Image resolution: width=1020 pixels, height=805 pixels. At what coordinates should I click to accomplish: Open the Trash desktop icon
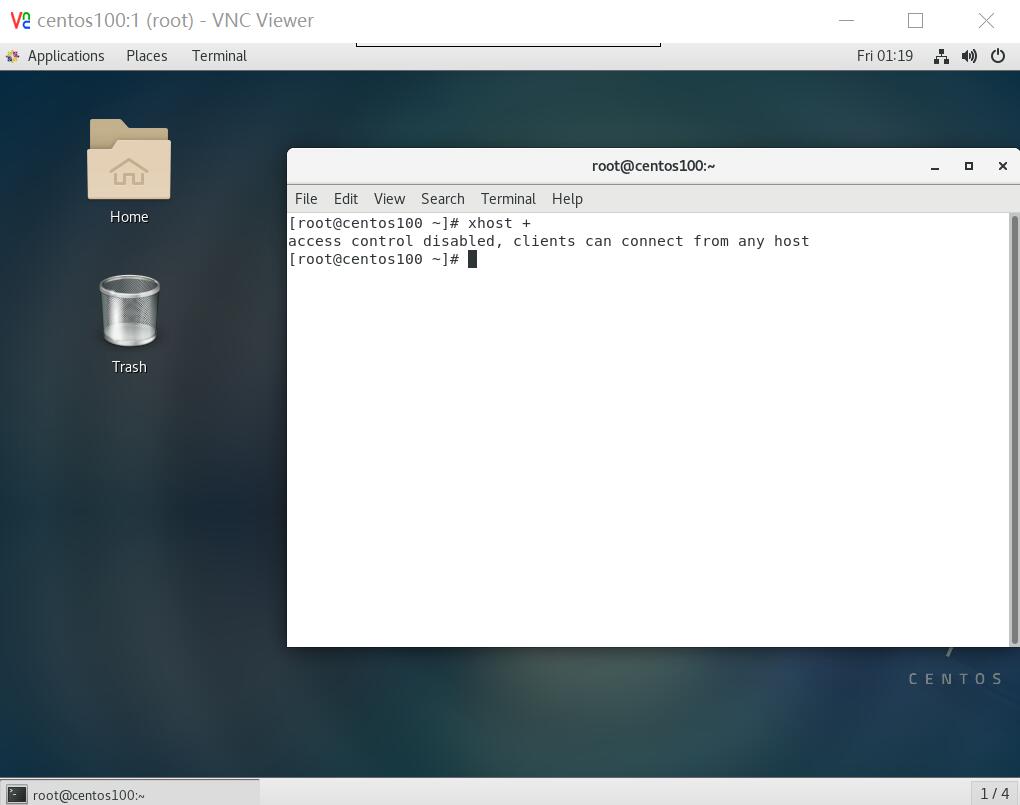click(129, 310)
